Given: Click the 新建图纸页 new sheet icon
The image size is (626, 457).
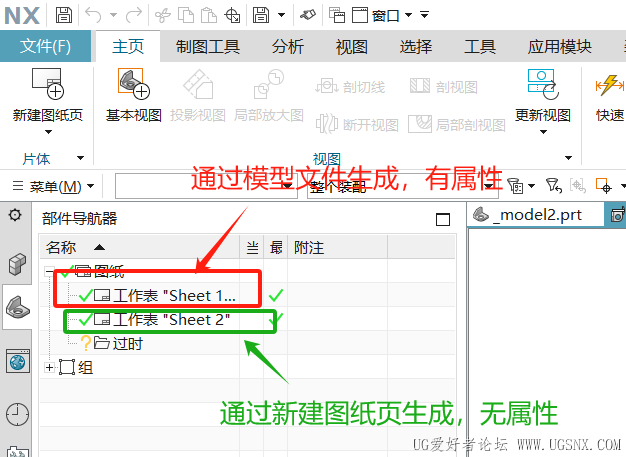Looking at the screenshot, I should click(48, 83).
